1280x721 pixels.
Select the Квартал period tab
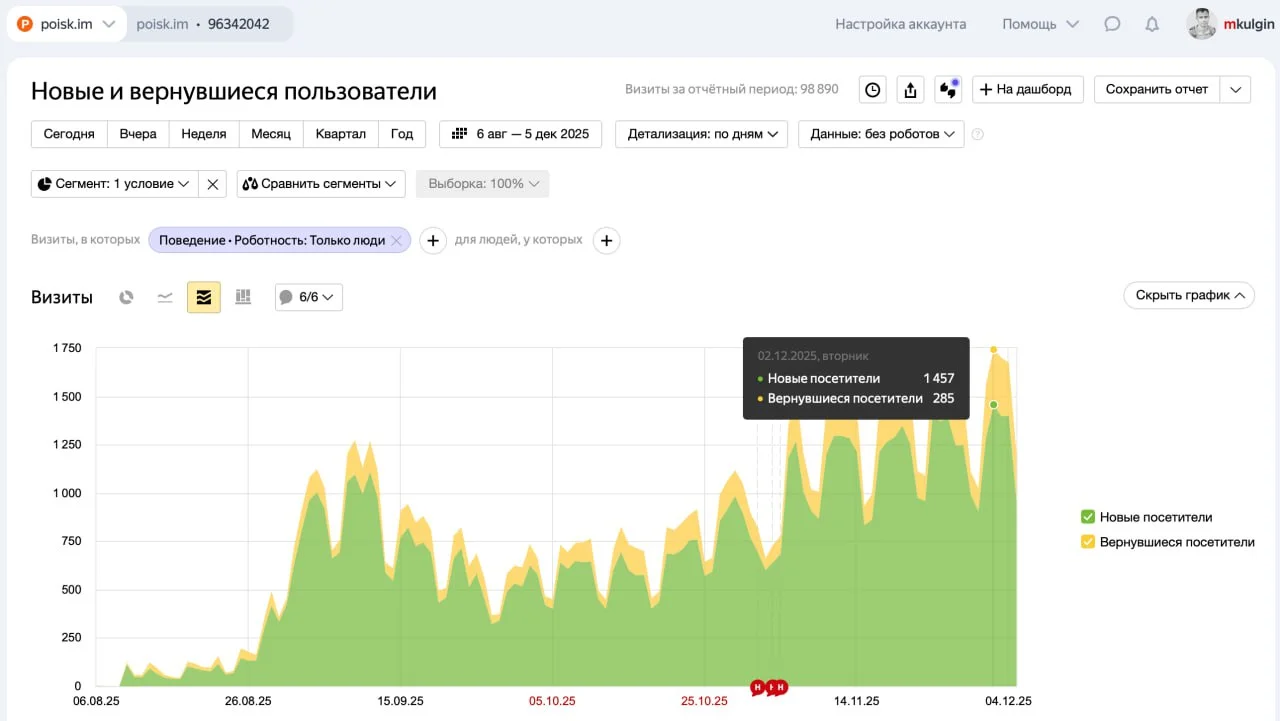click(340, 134)
